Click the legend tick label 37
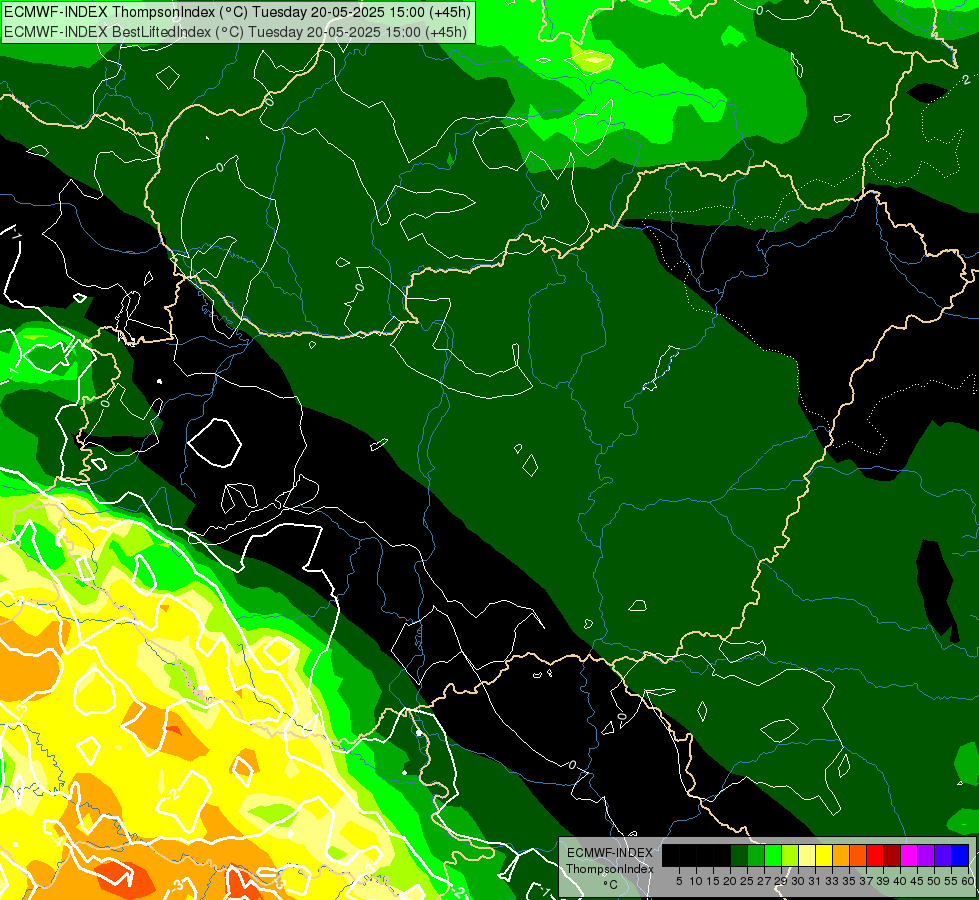 tap(867, 881)
